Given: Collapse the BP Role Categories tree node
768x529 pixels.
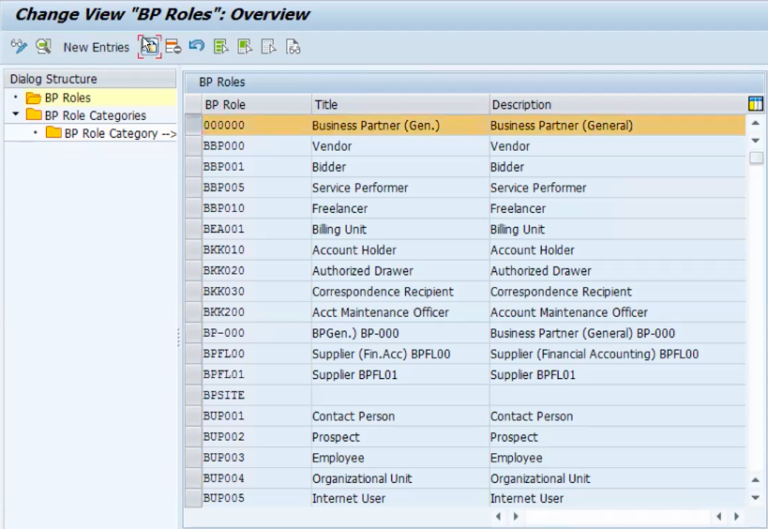Looking at the screenshot, I should click(x=16, y=115).
